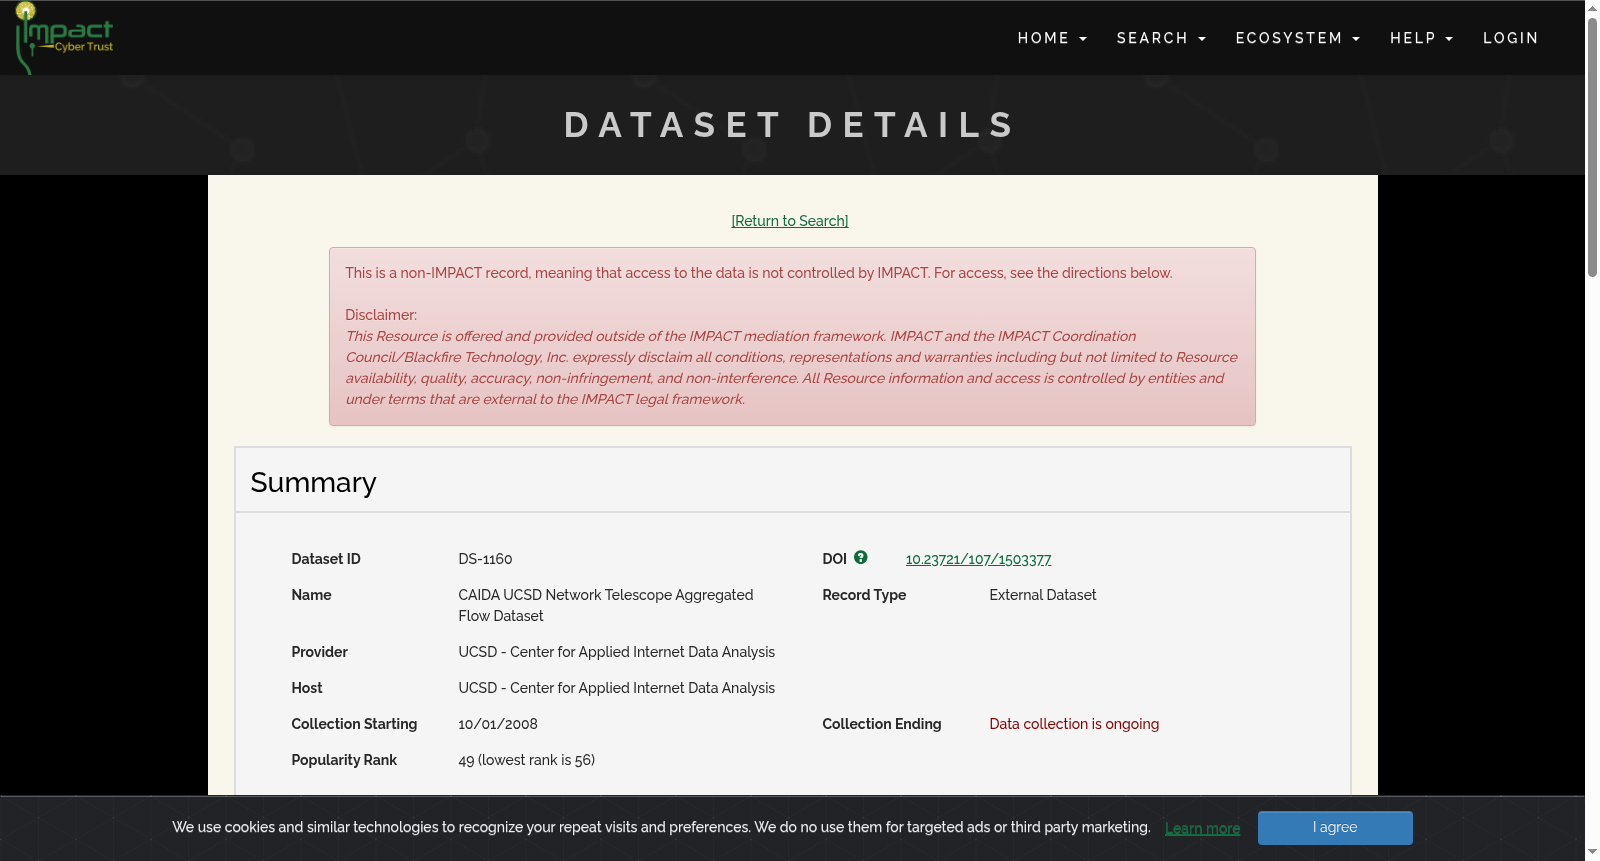This screenshot has width=1600, height=861.
Task: Click the scrollbar down arrow
Action: click(x=1592, y=853)
